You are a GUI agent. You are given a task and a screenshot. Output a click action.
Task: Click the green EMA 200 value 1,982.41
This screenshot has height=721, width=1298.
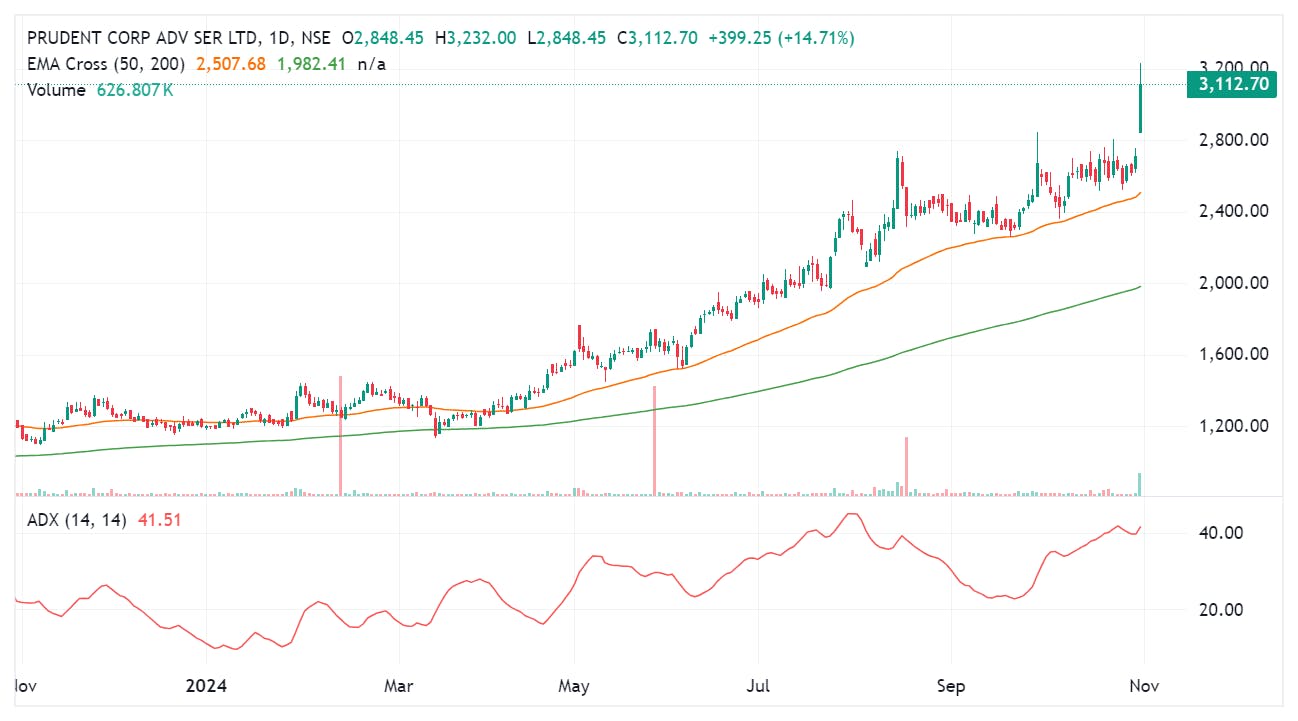coord(311,64)
